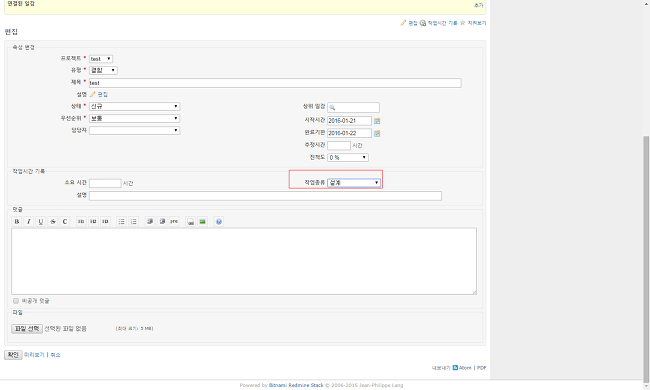
Task: Apply Bold formatting in comment toolbar
Action: (17, 222)
